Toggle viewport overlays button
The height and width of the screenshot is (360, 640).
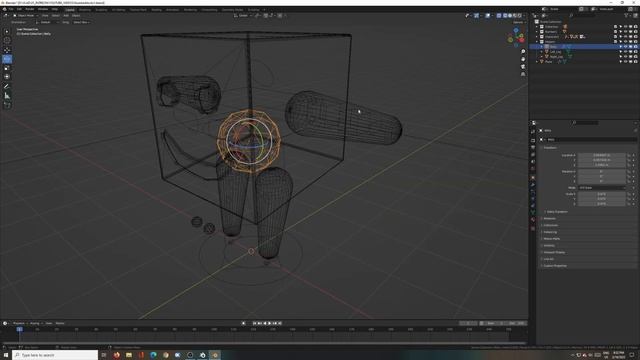point(487,16)
